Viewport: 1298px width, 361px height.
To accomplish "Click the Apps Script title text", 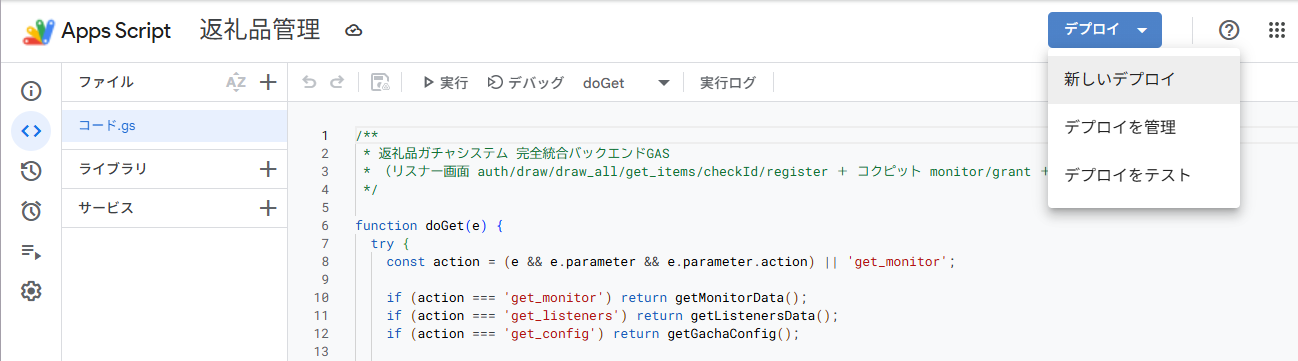I will coord(116,31).
